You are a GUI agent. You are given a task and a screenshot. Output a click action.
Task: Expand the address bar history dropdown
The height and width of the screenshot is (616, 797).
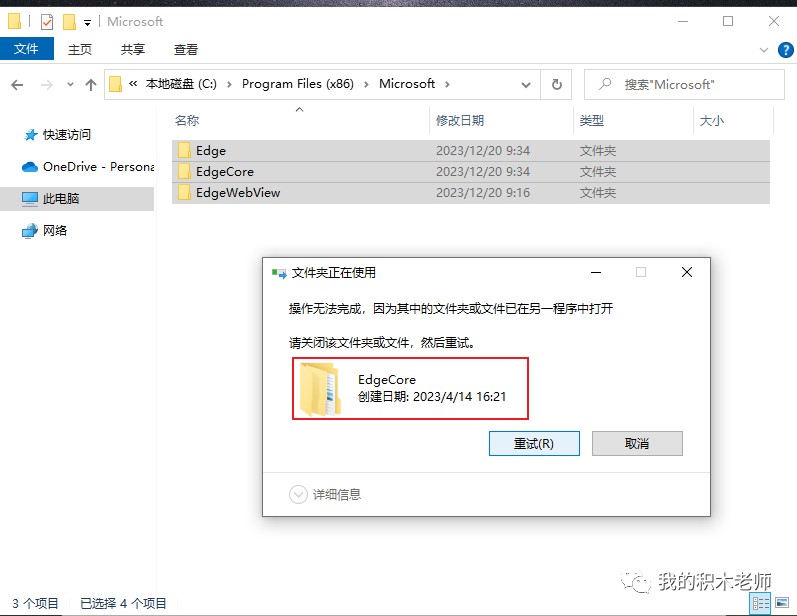coord(526,85)
